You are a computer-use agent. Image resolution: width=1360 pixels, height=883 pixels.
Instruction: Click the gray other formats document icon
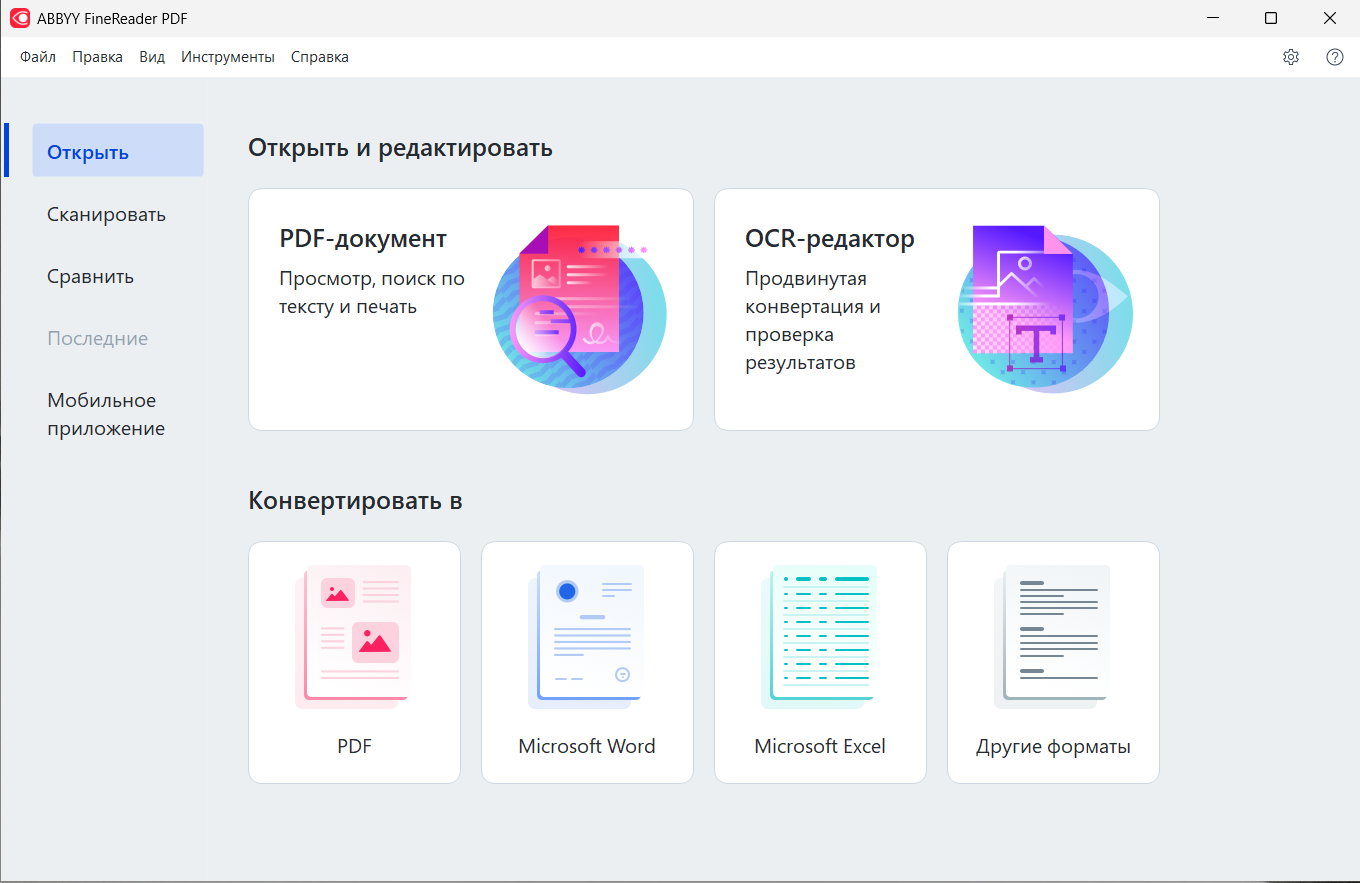pos(1053,636)
